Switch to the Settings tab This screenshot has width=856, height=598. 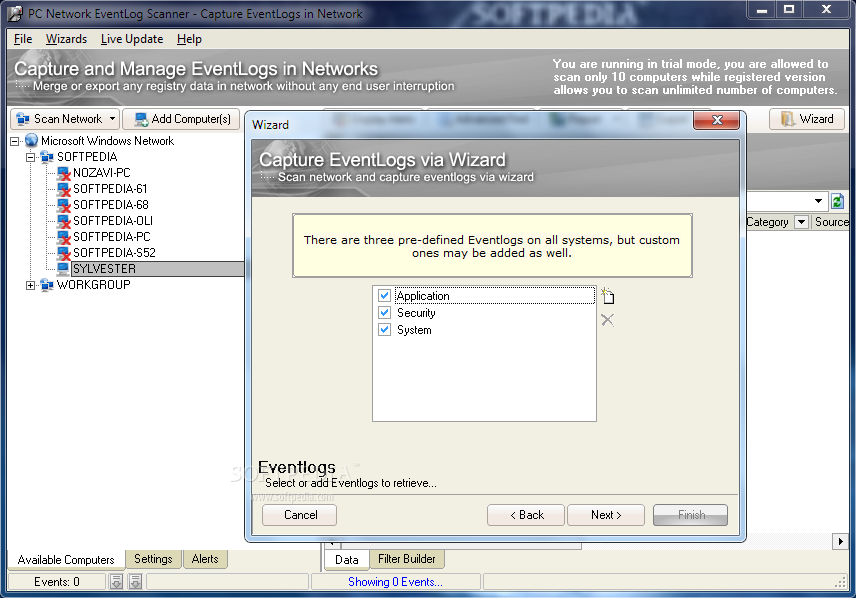click(153, 559)
